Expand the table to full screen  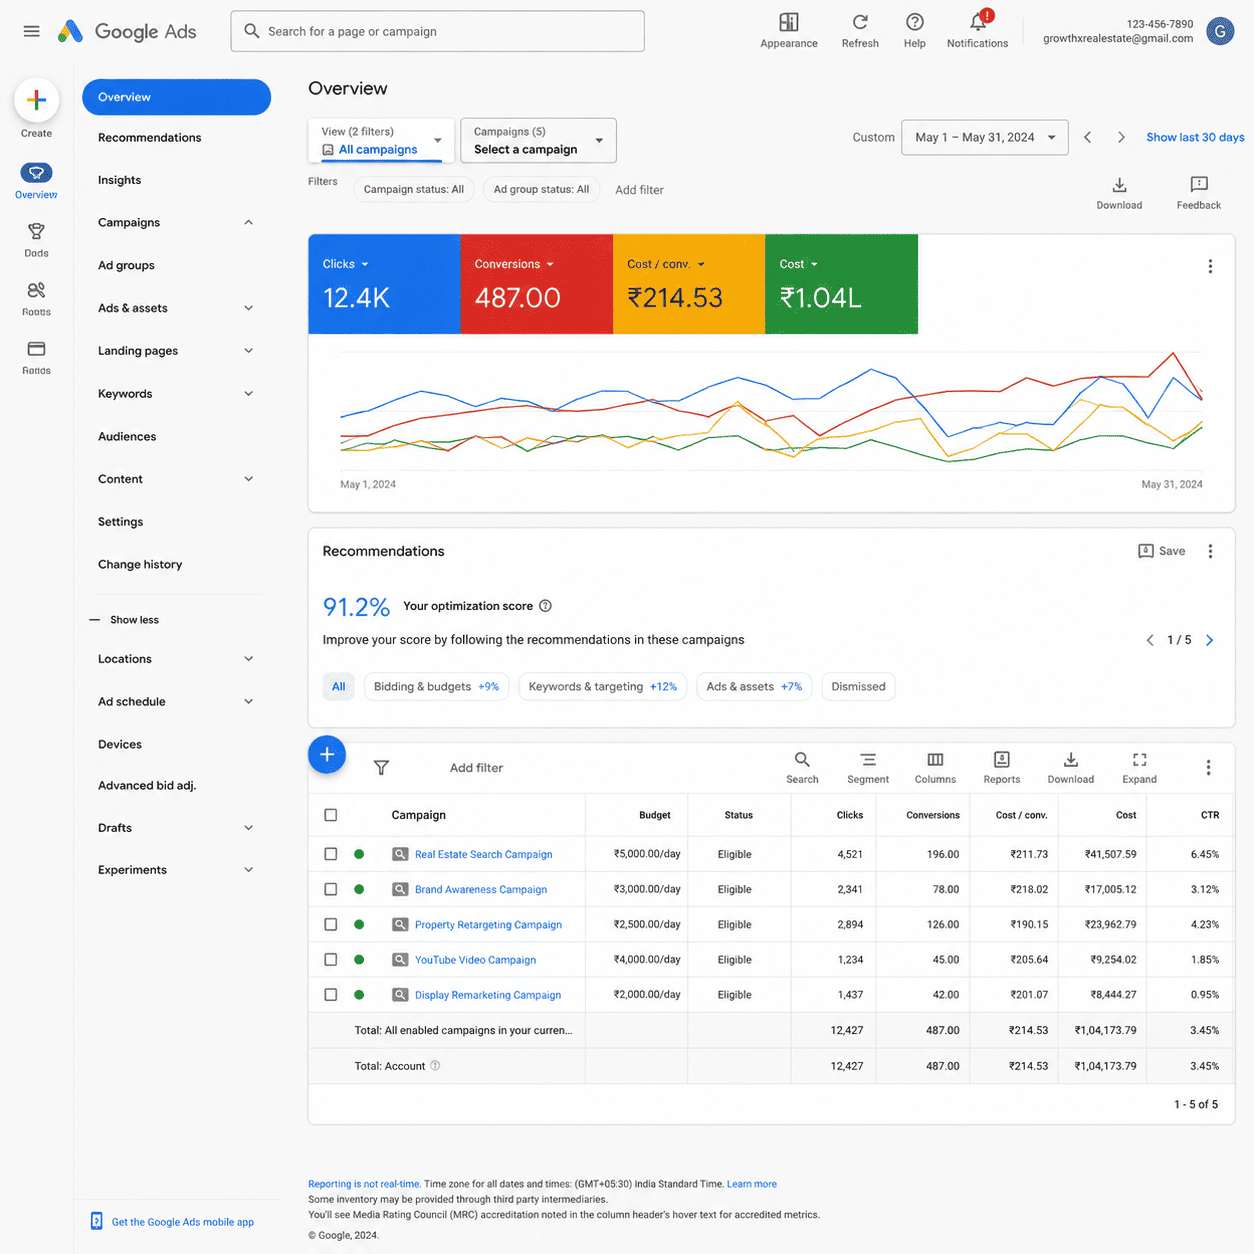1139,768
